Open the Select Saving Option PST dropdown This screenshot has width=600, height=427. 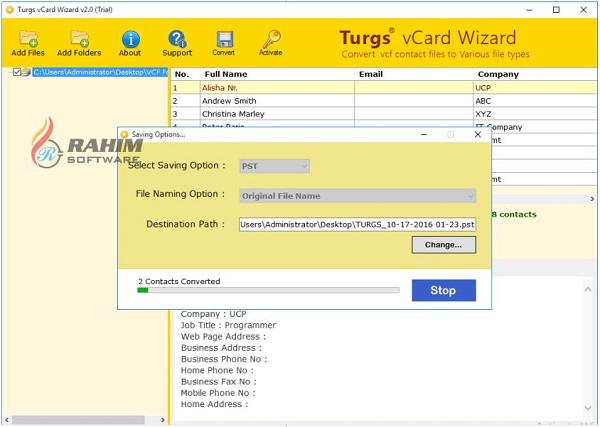point(274,166)
